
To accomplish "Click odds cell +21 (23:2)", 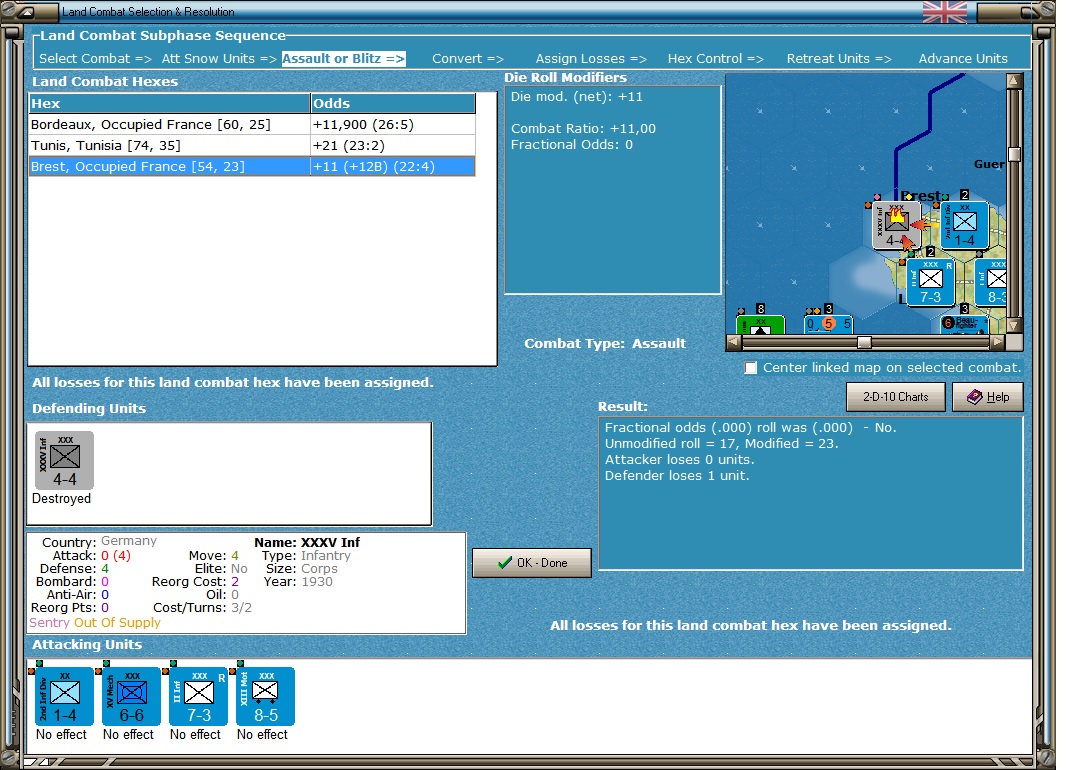I will pyautogui.click(x=393, y=145).
